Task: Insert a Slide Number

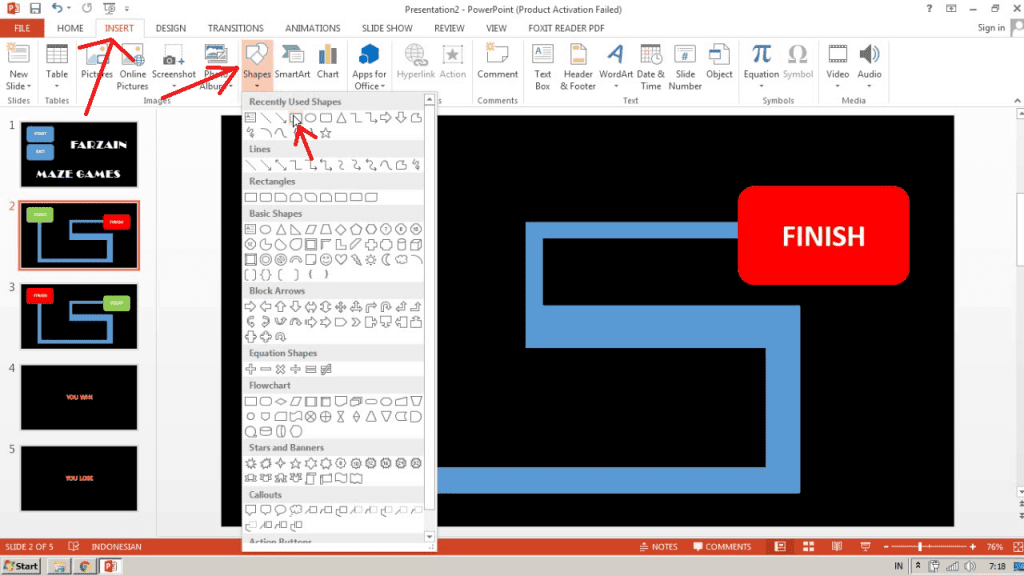Action: point(685,67)
